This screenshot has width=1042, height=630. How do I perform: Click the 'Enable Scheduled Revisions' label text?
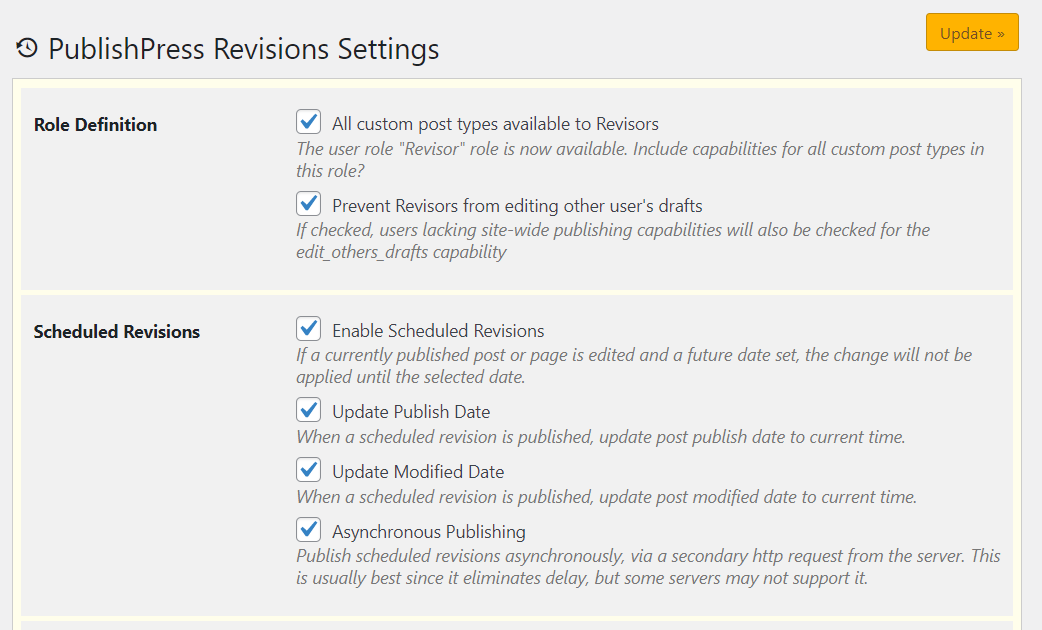coord(438,331)
